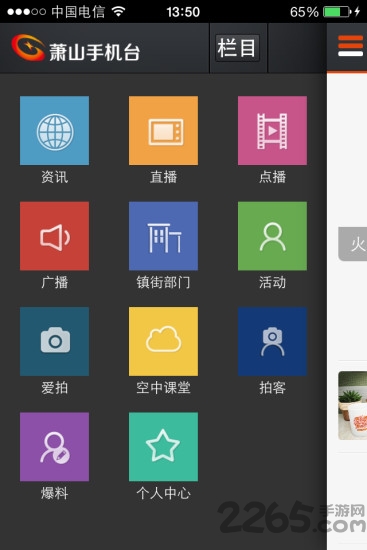Open the 资讯 globe tile
Viewport: 367px width, 550px height.
(54, 130)
